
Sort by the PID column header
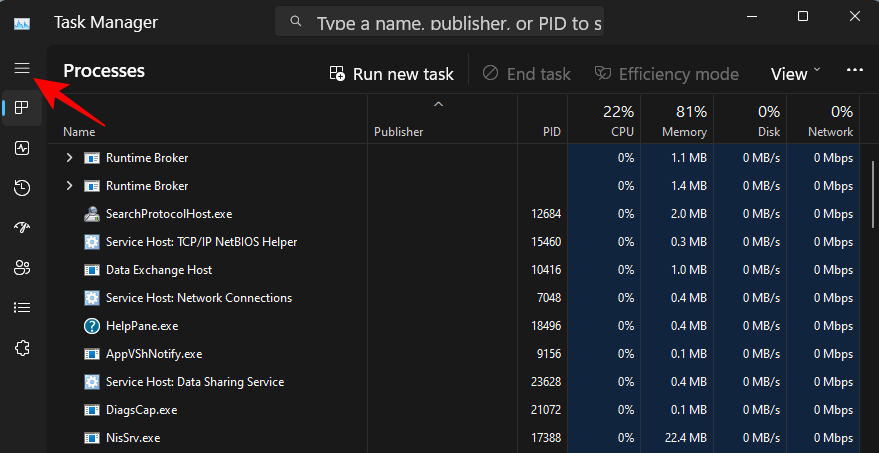click(x=541, y=131)
